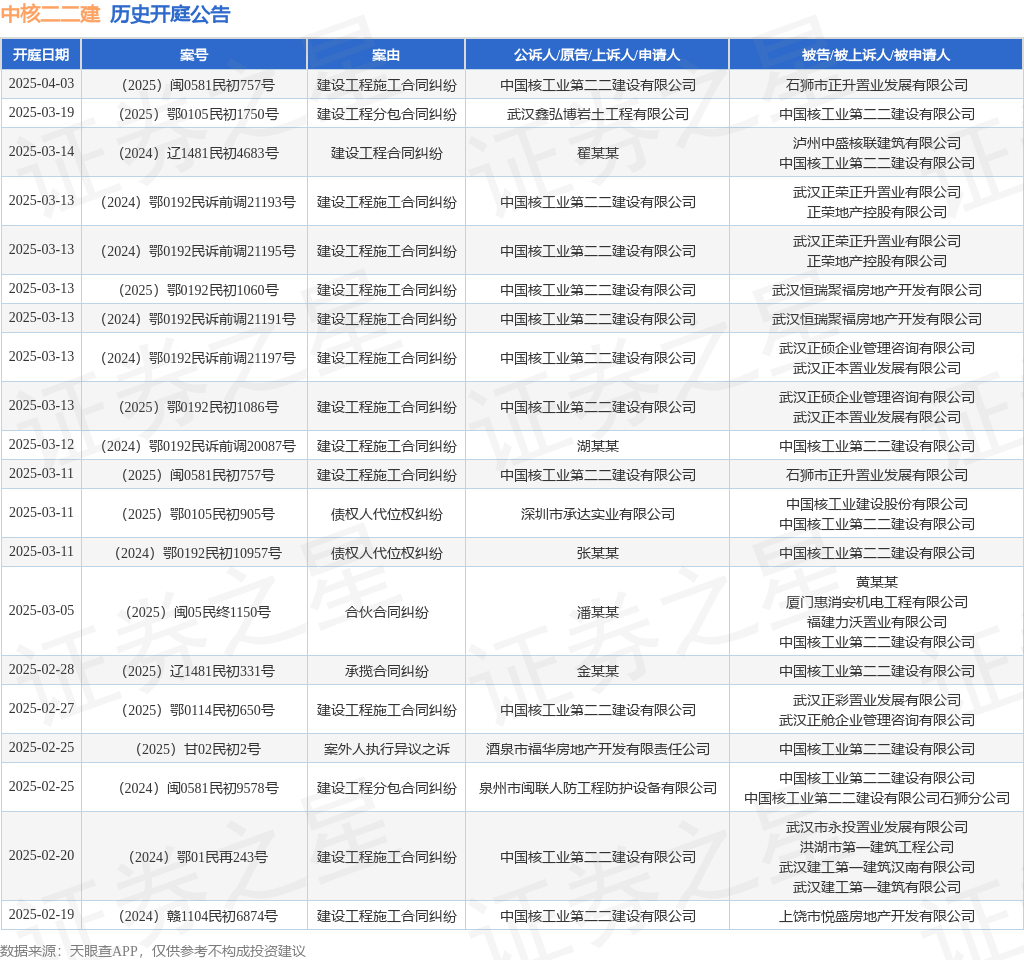Select case number (2025)鄂0114民初650号
Image resolution: width=1024 pixels, height=960 pixels.
click(199, 711)
